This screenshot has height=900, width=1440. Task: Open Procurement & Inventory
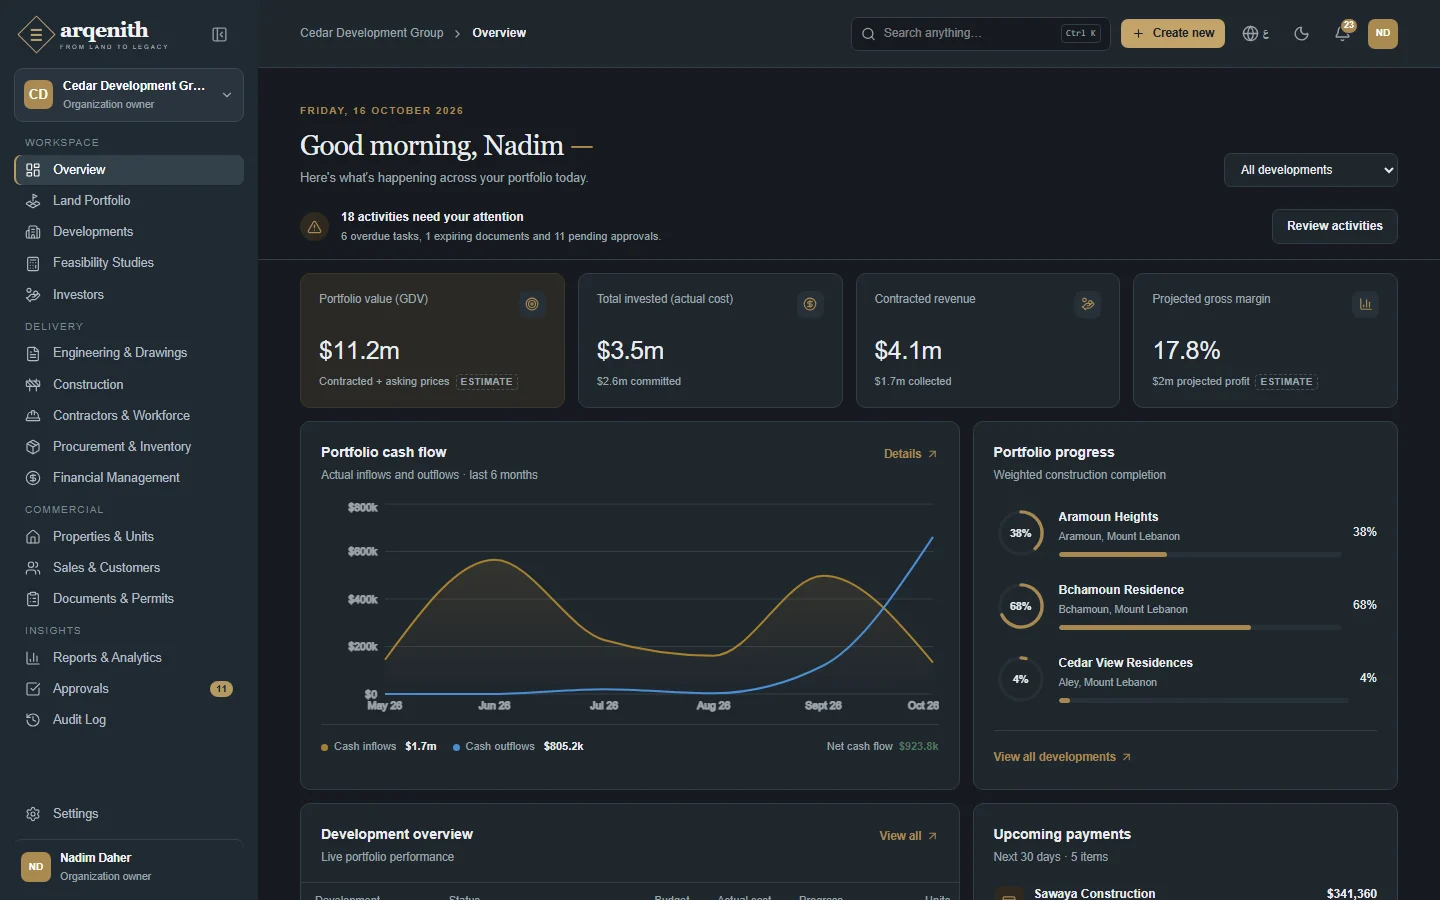(x=129, y=447)
